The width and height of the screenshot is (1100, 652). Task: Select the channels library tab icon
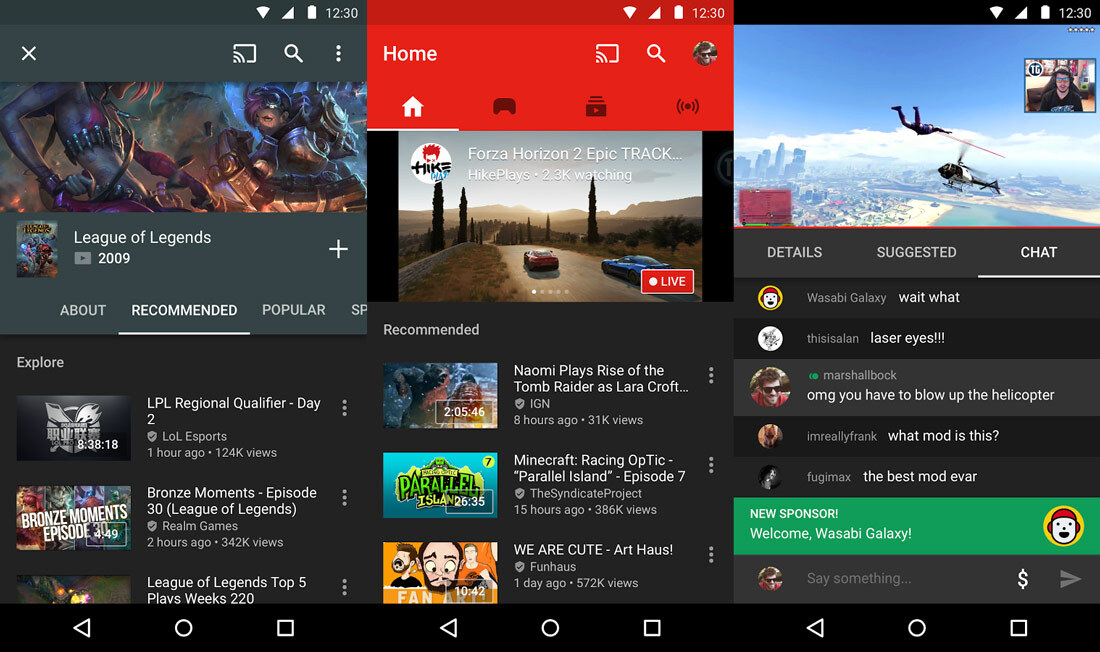click(x=596, y=107)
